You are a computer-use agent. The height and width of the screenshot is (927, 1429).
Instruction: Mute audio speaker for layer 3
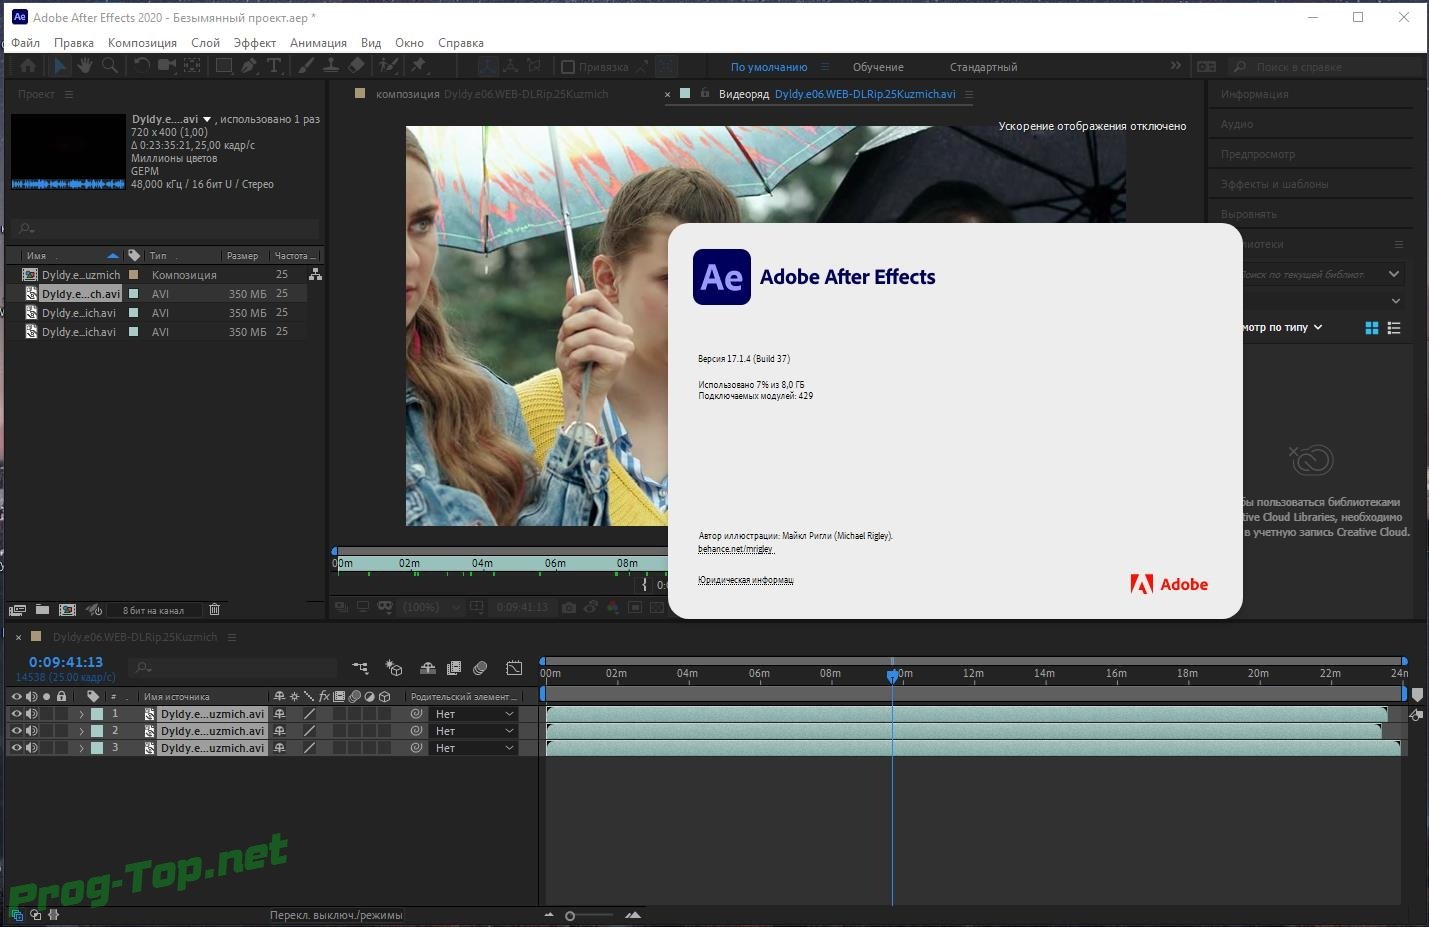point(32,748)
